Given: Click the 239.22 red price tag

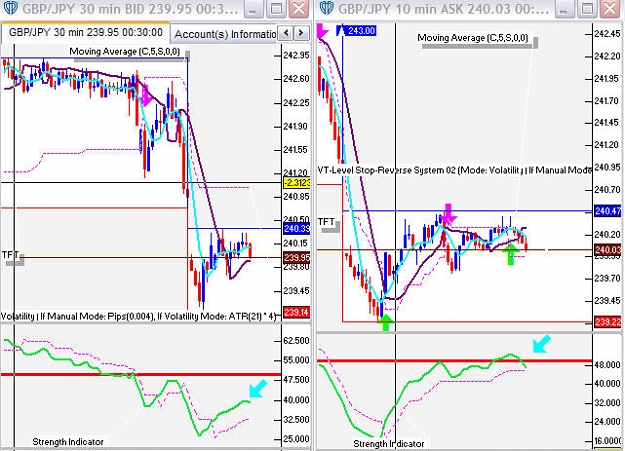Looking at the screenshot, I should [608, 322].
